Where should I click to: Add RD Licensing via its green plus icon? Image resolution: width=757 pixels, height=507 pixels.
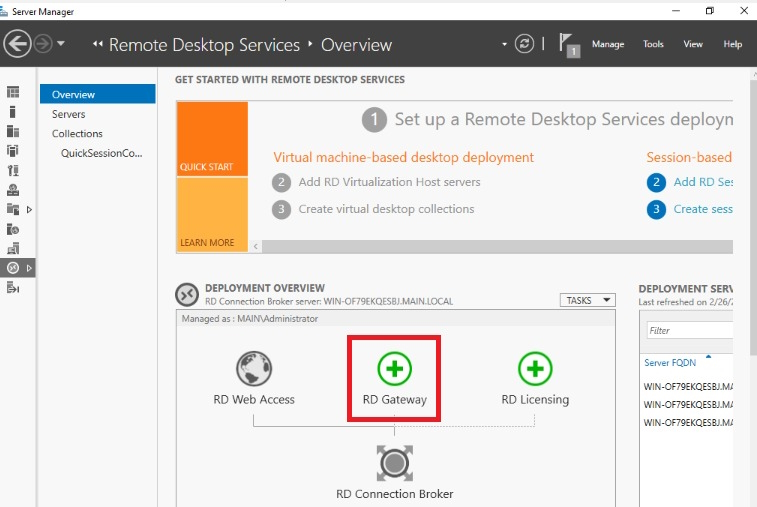[x=535, y=369]
